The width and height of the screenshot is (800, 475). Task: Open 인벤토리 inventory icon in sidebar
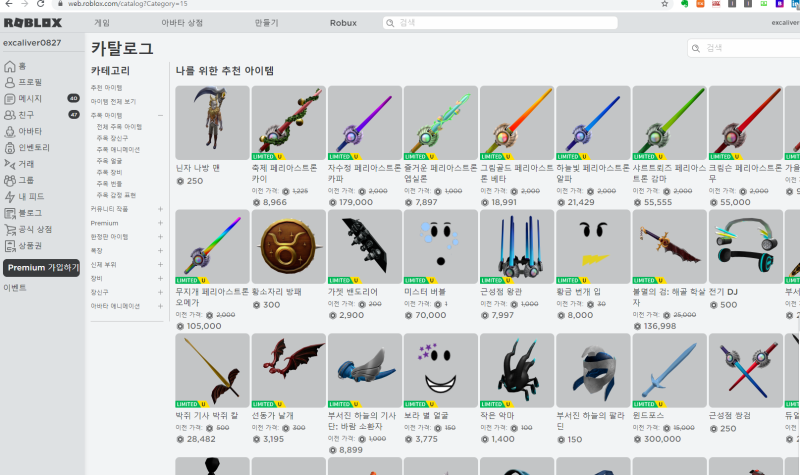click(10, 147)
